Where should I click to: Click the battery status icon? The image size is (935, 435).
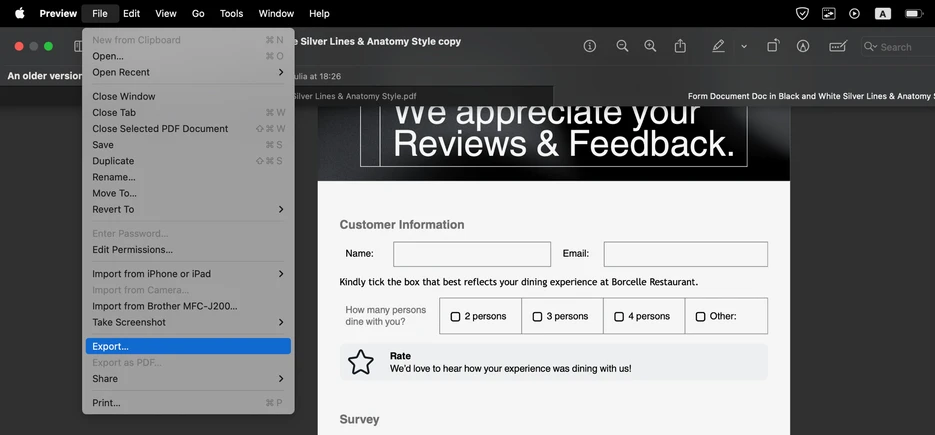tap(914, 13)
